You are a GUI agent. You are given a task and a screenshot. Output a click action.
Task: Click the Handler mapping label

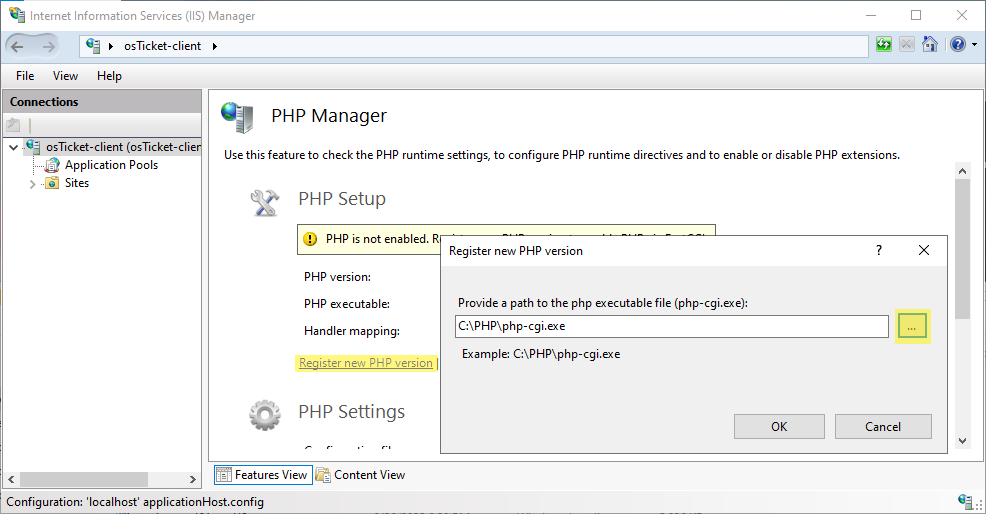352,331
